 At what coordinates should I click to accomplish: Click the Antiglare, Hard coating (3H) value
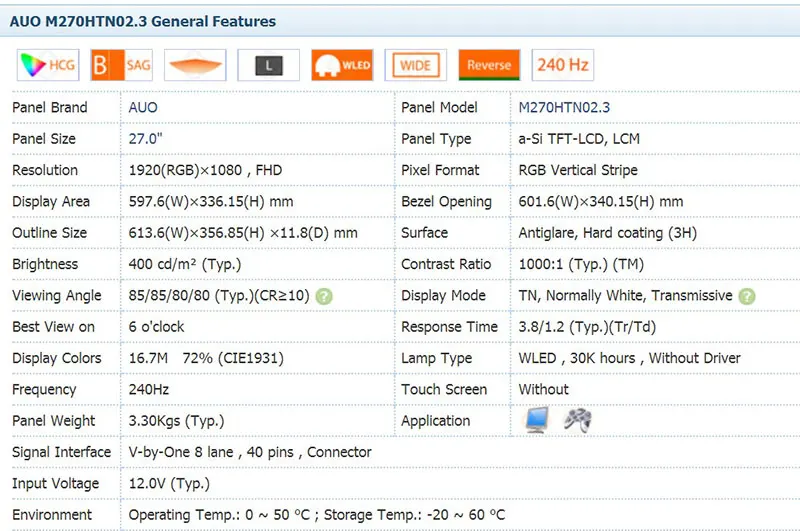click(x=608, y=233)
